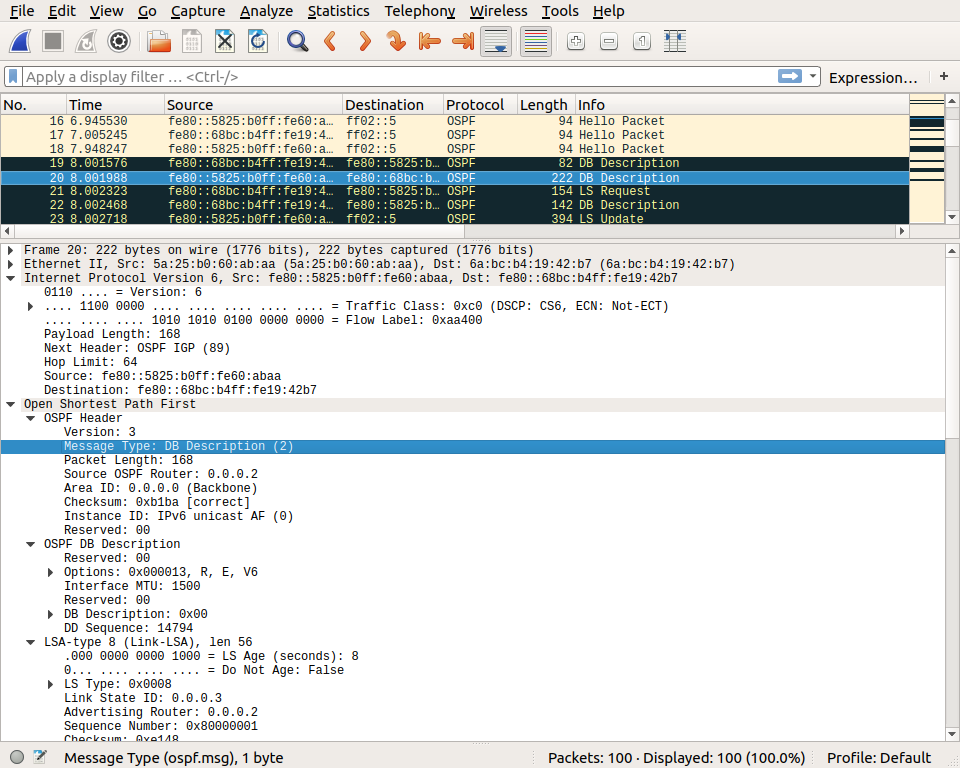Collapse Open Shortest Path First tree
The width and height of the screenshot is (960, 768).
(x=10, y=404)
